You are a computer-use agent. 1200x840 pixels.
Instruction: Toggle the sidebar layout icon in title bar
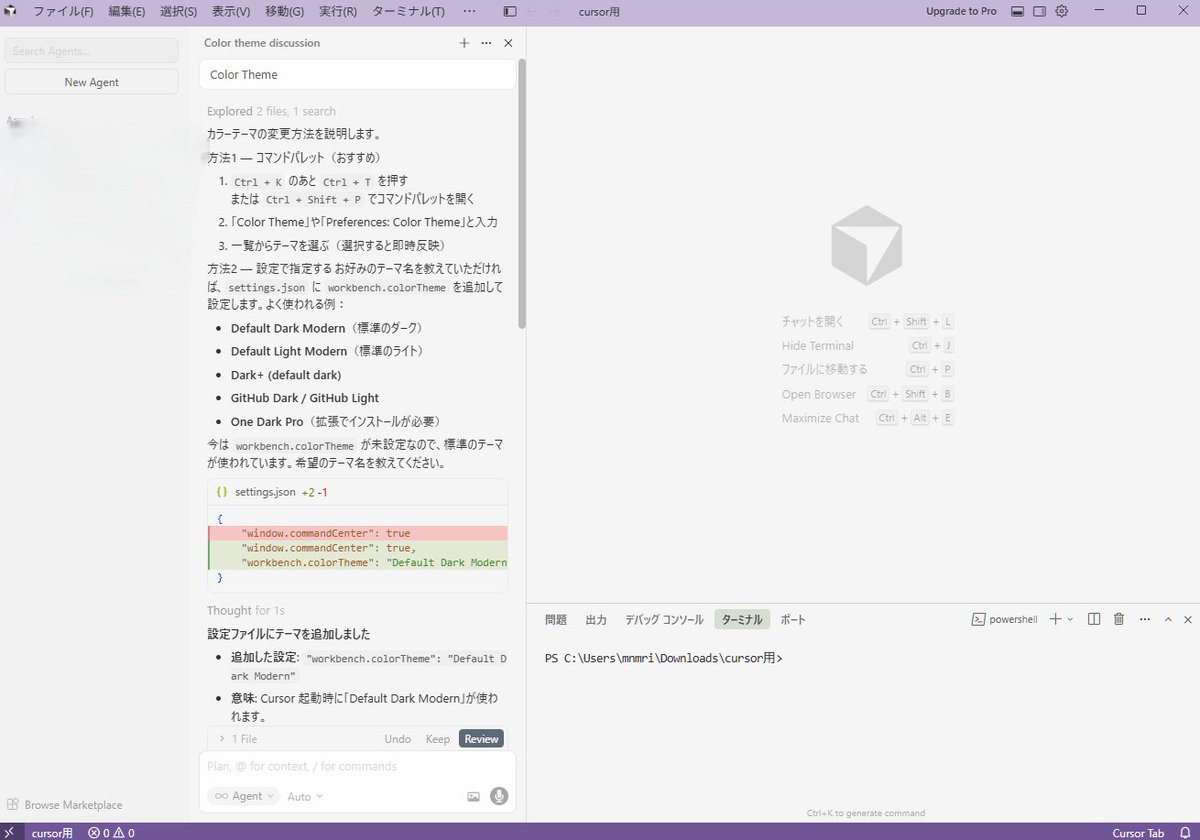[510, 12]
